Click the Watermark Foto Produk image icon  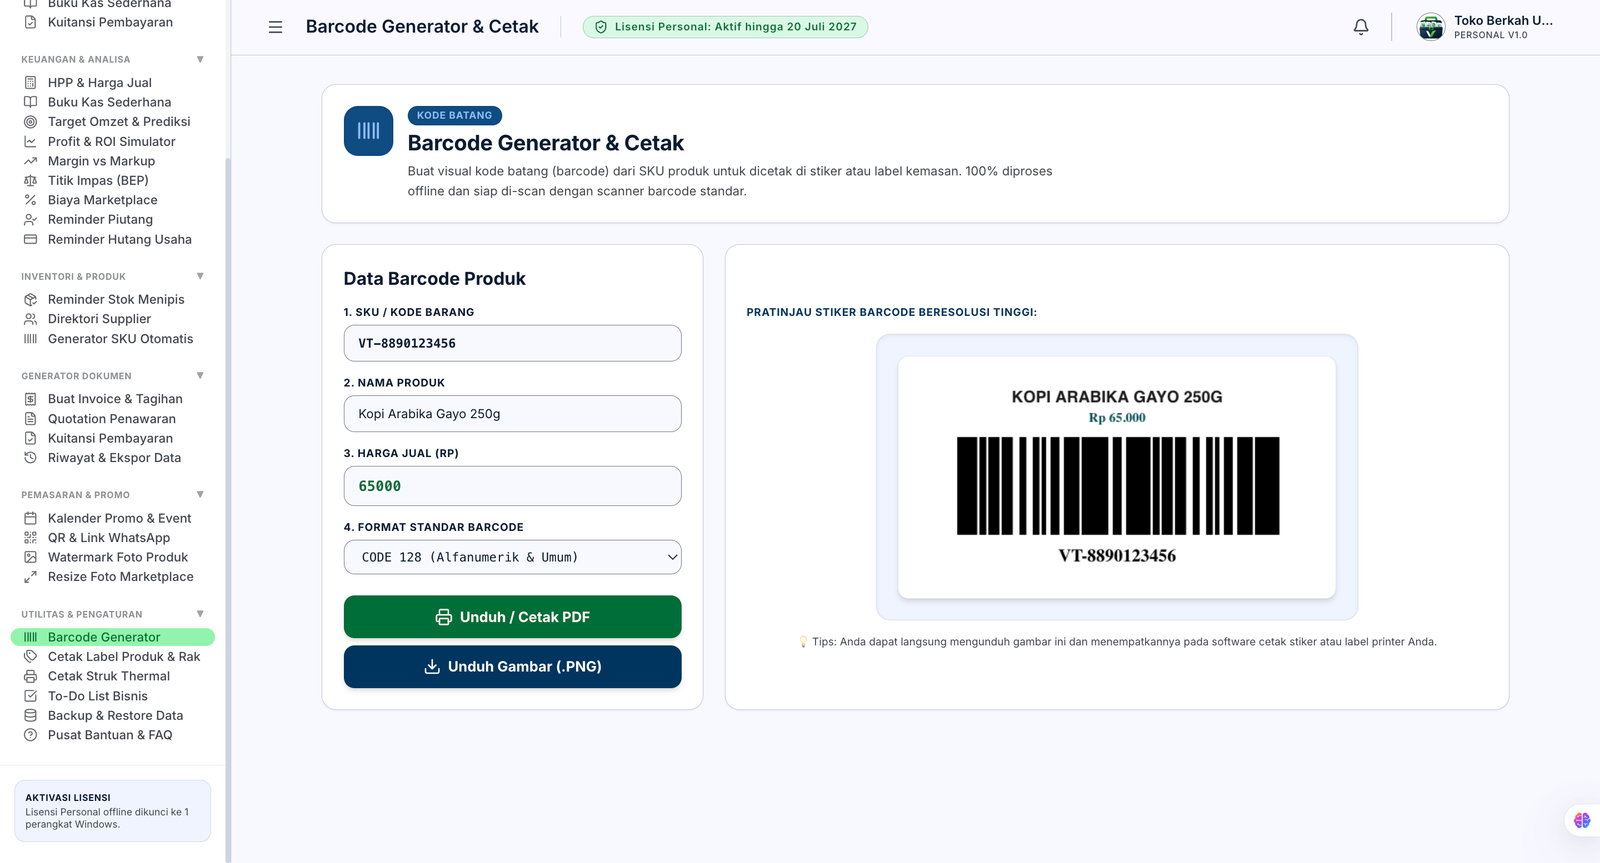click(x=30, y=557)
